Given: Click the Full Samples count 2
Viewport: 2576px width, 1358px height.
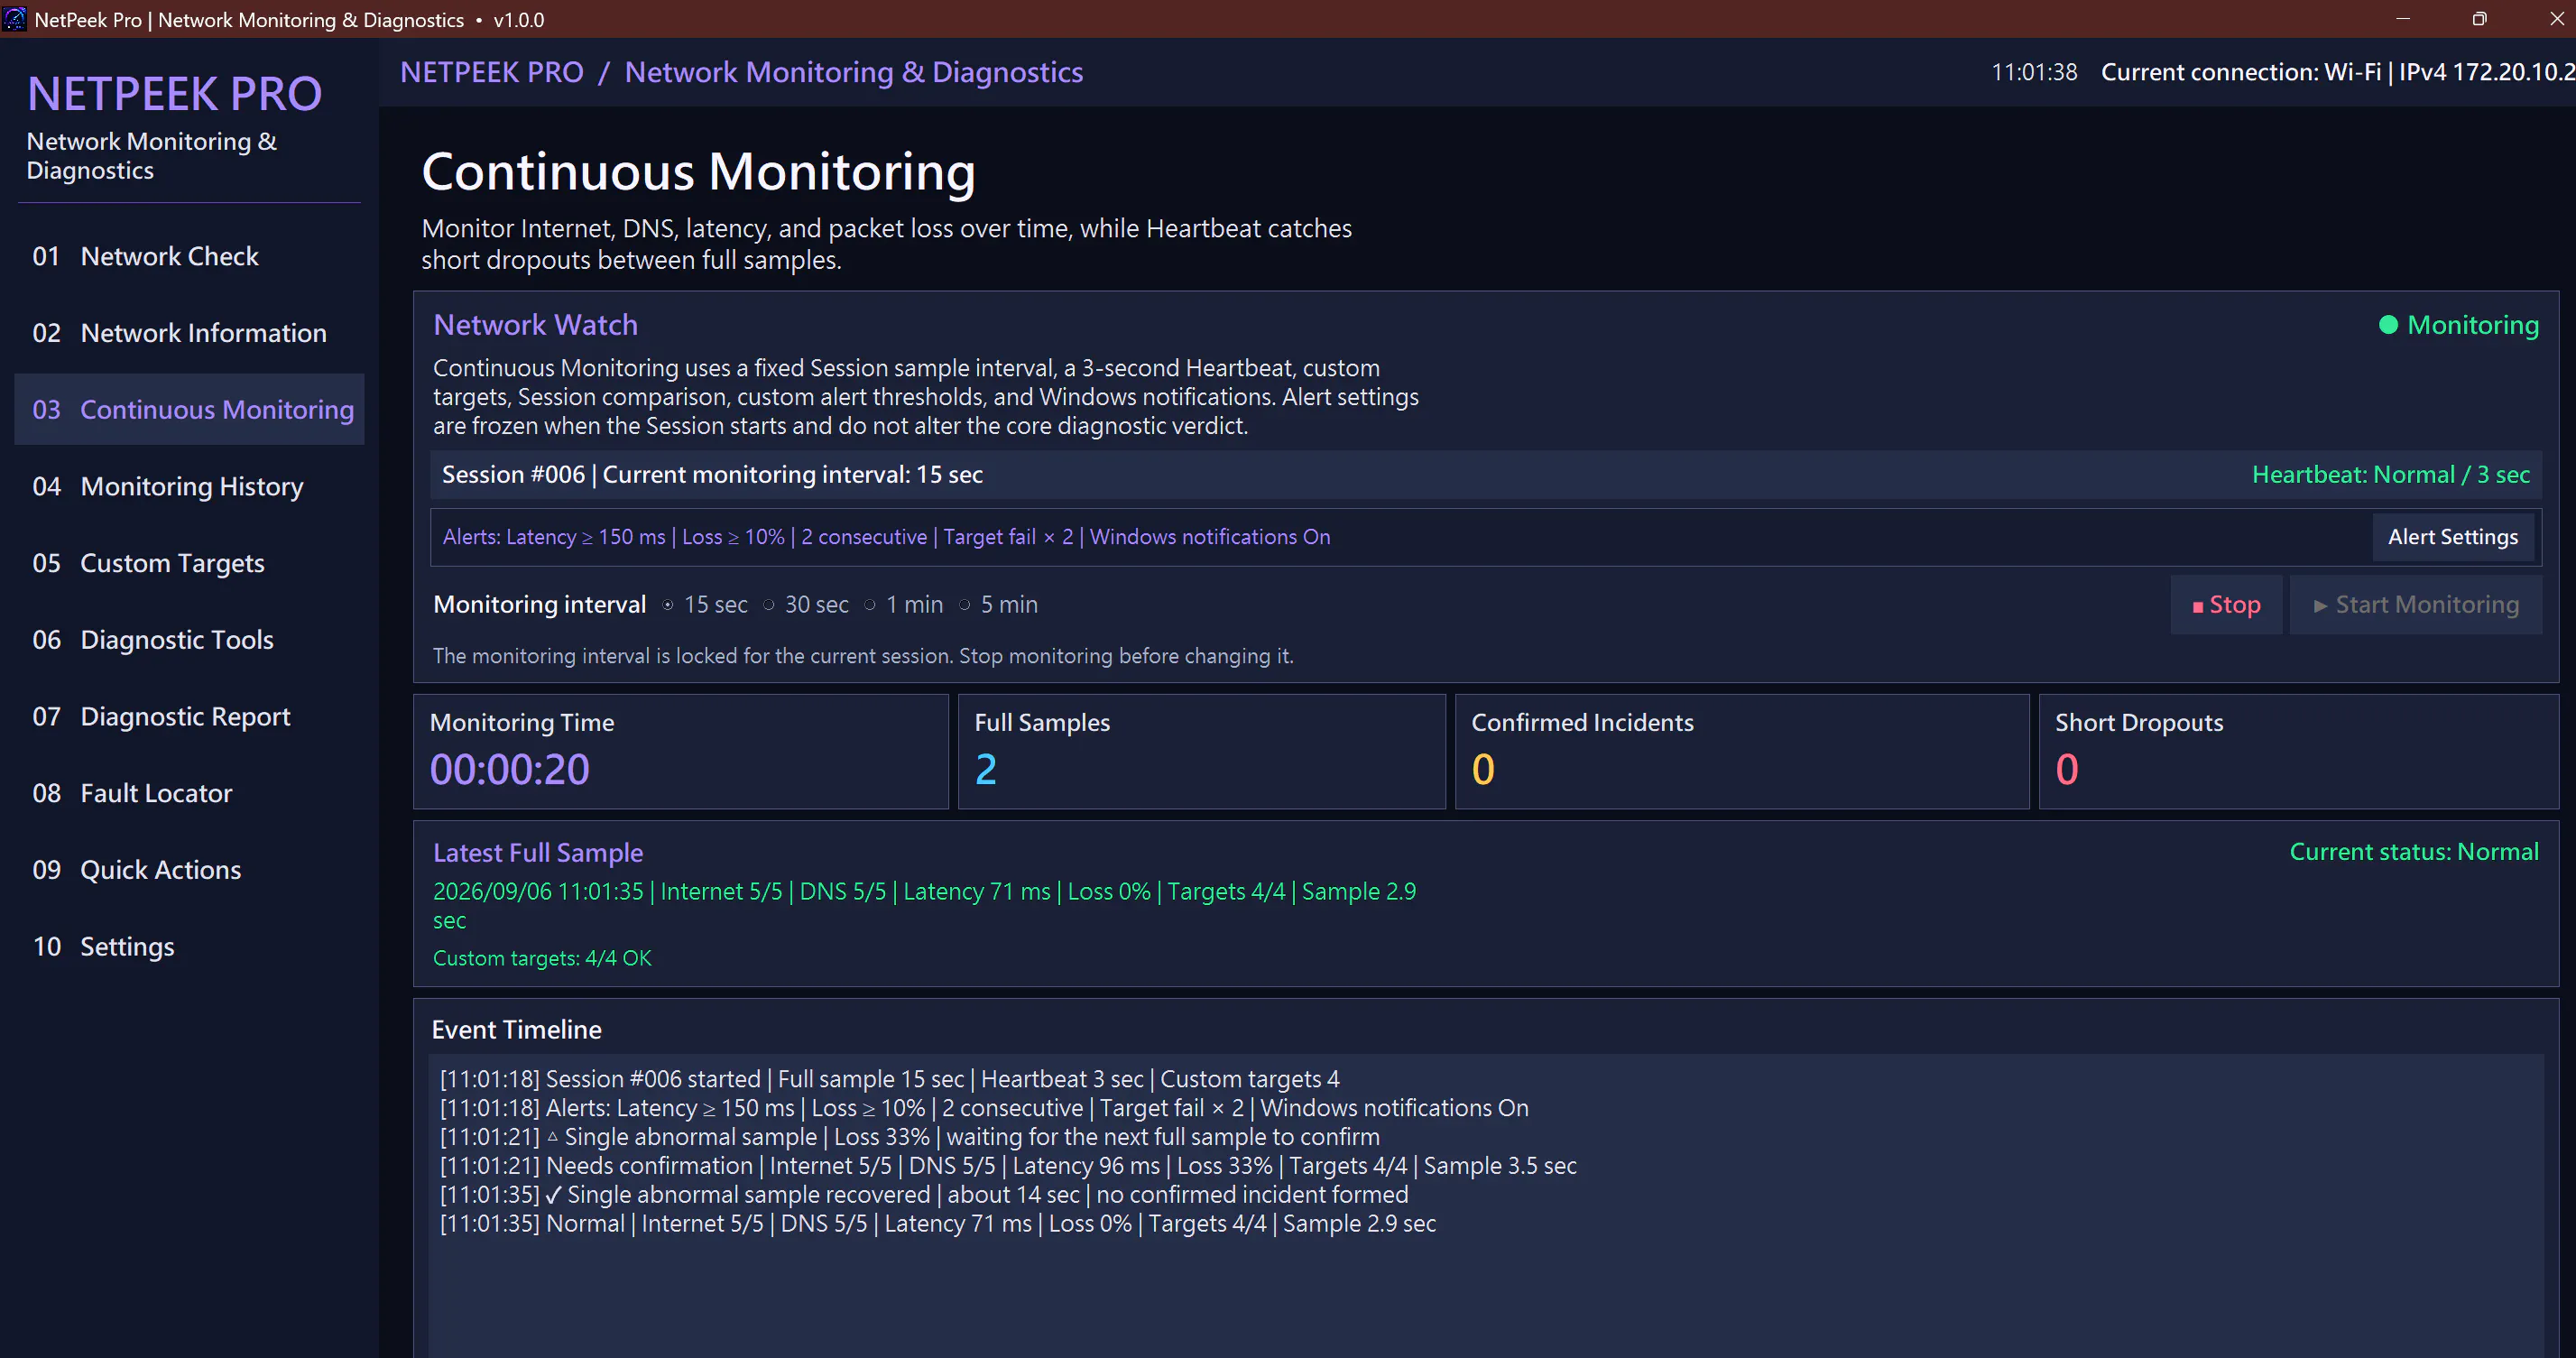Looking at the screenshot, I should (986, 769).
